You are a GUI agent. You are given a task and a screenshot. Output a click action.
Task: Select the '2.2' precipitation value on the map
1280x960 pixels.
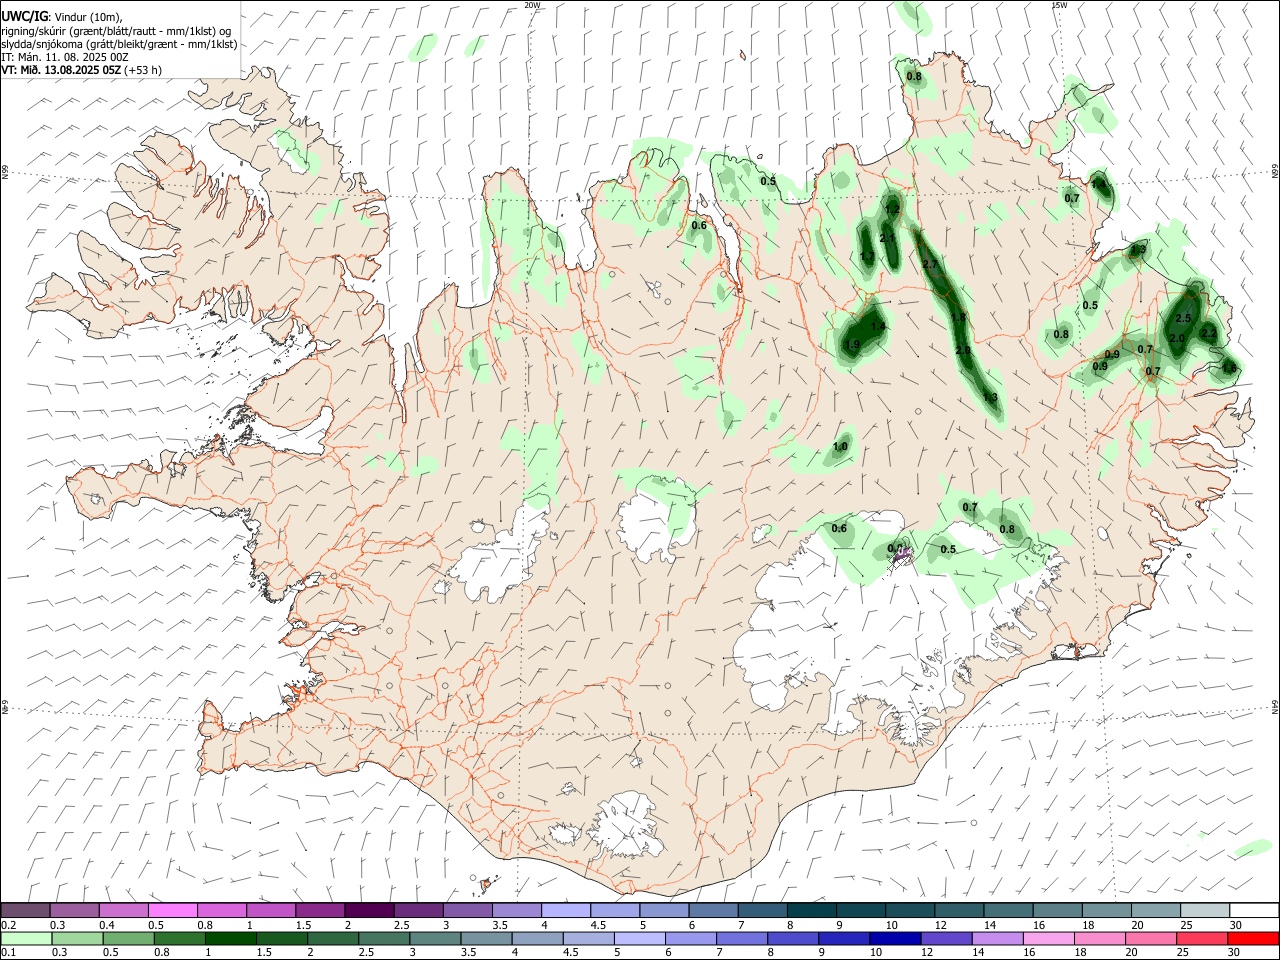[1208, 333]
